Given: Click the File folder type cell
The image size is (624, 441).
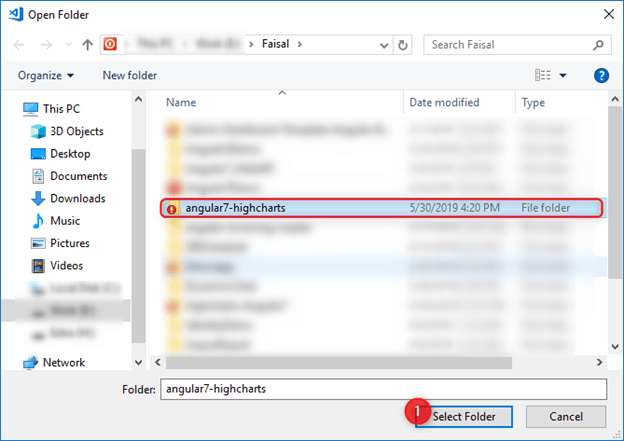Looking at the screenshot, I should coord(546,208).
